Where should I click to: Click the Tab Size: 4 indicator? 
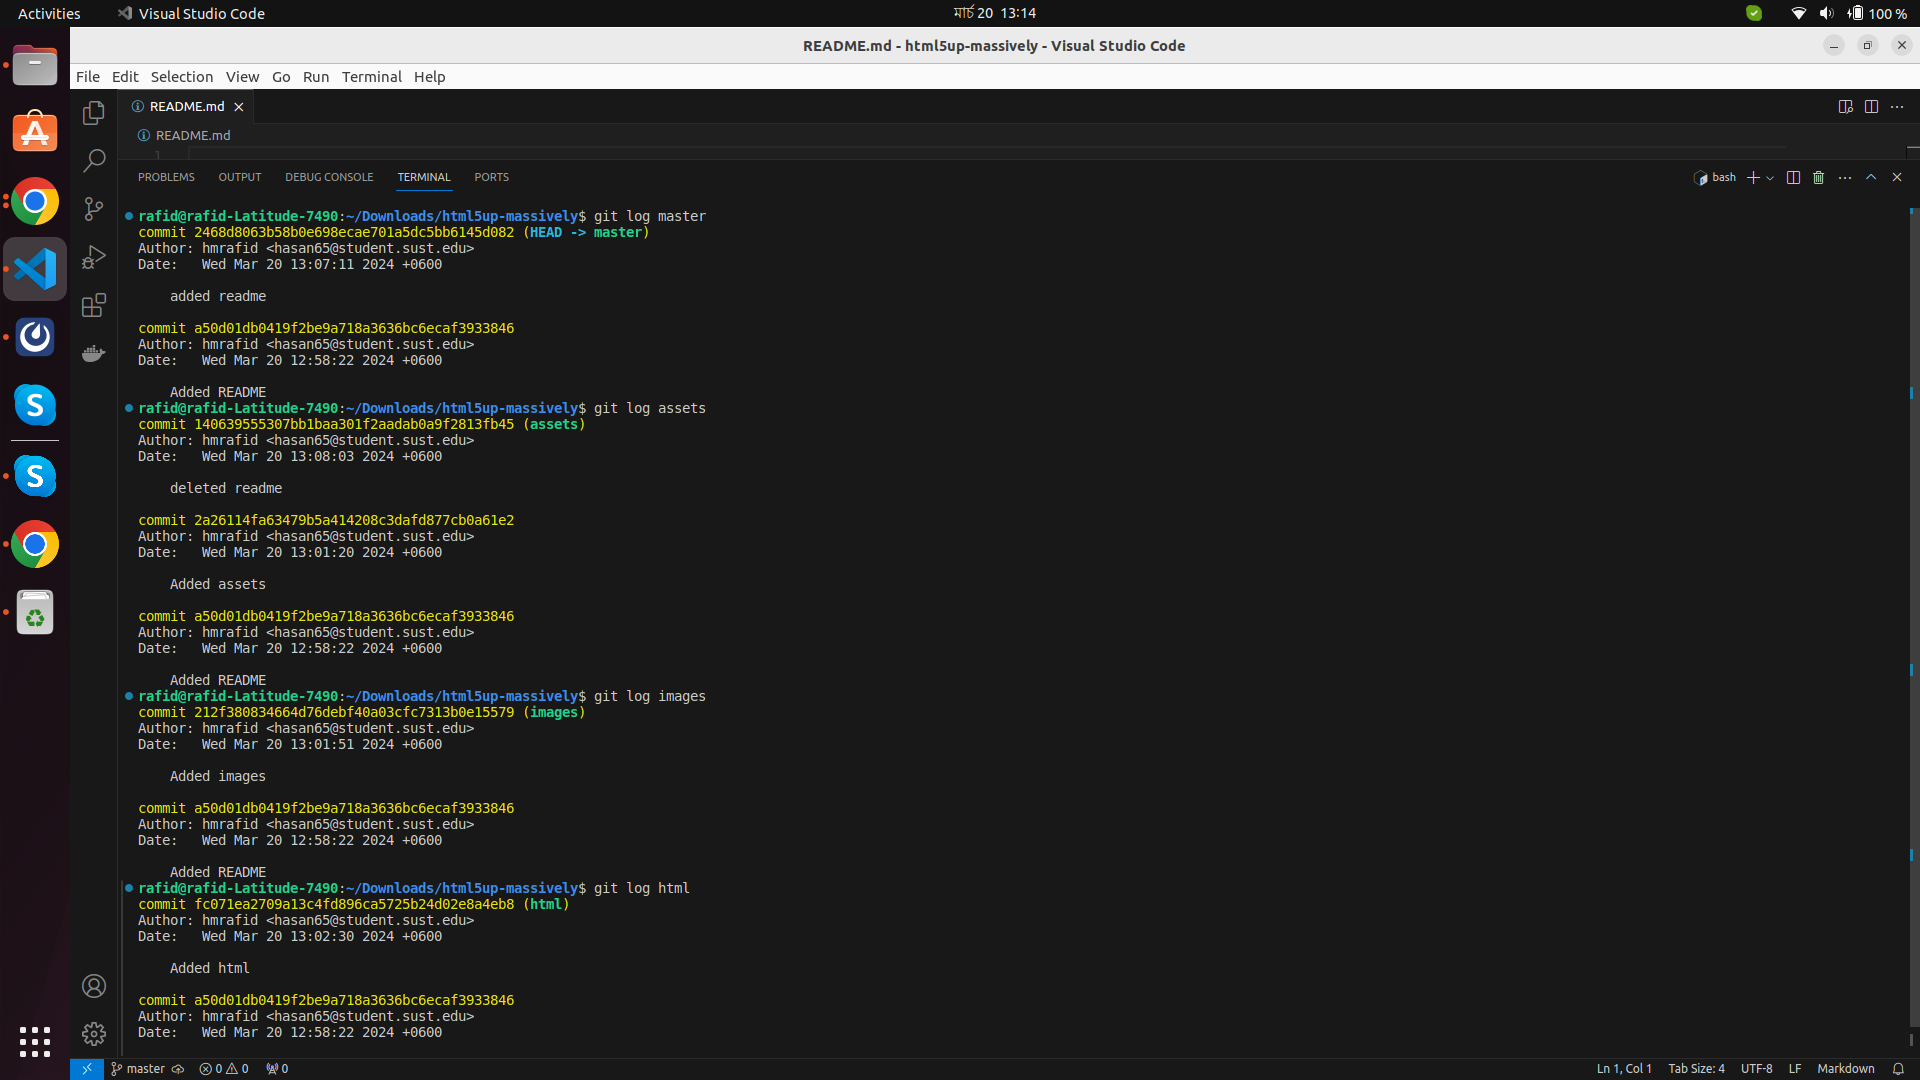click(x=1696, y=1068)
